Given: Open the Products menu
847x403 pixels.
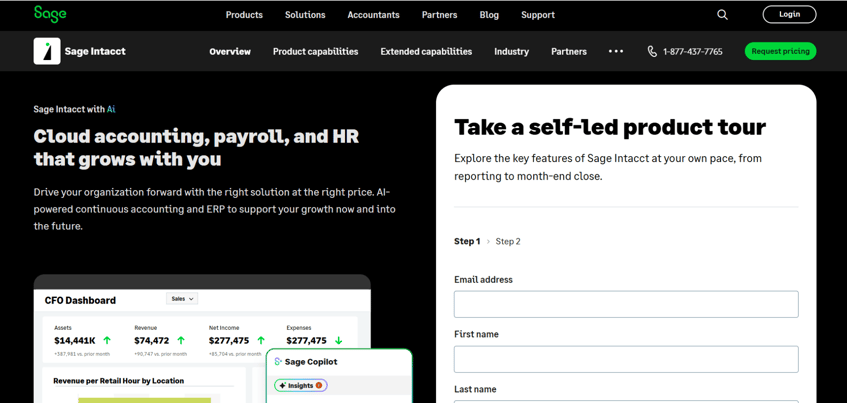Looking at the screenshot, I should [244, 15].
